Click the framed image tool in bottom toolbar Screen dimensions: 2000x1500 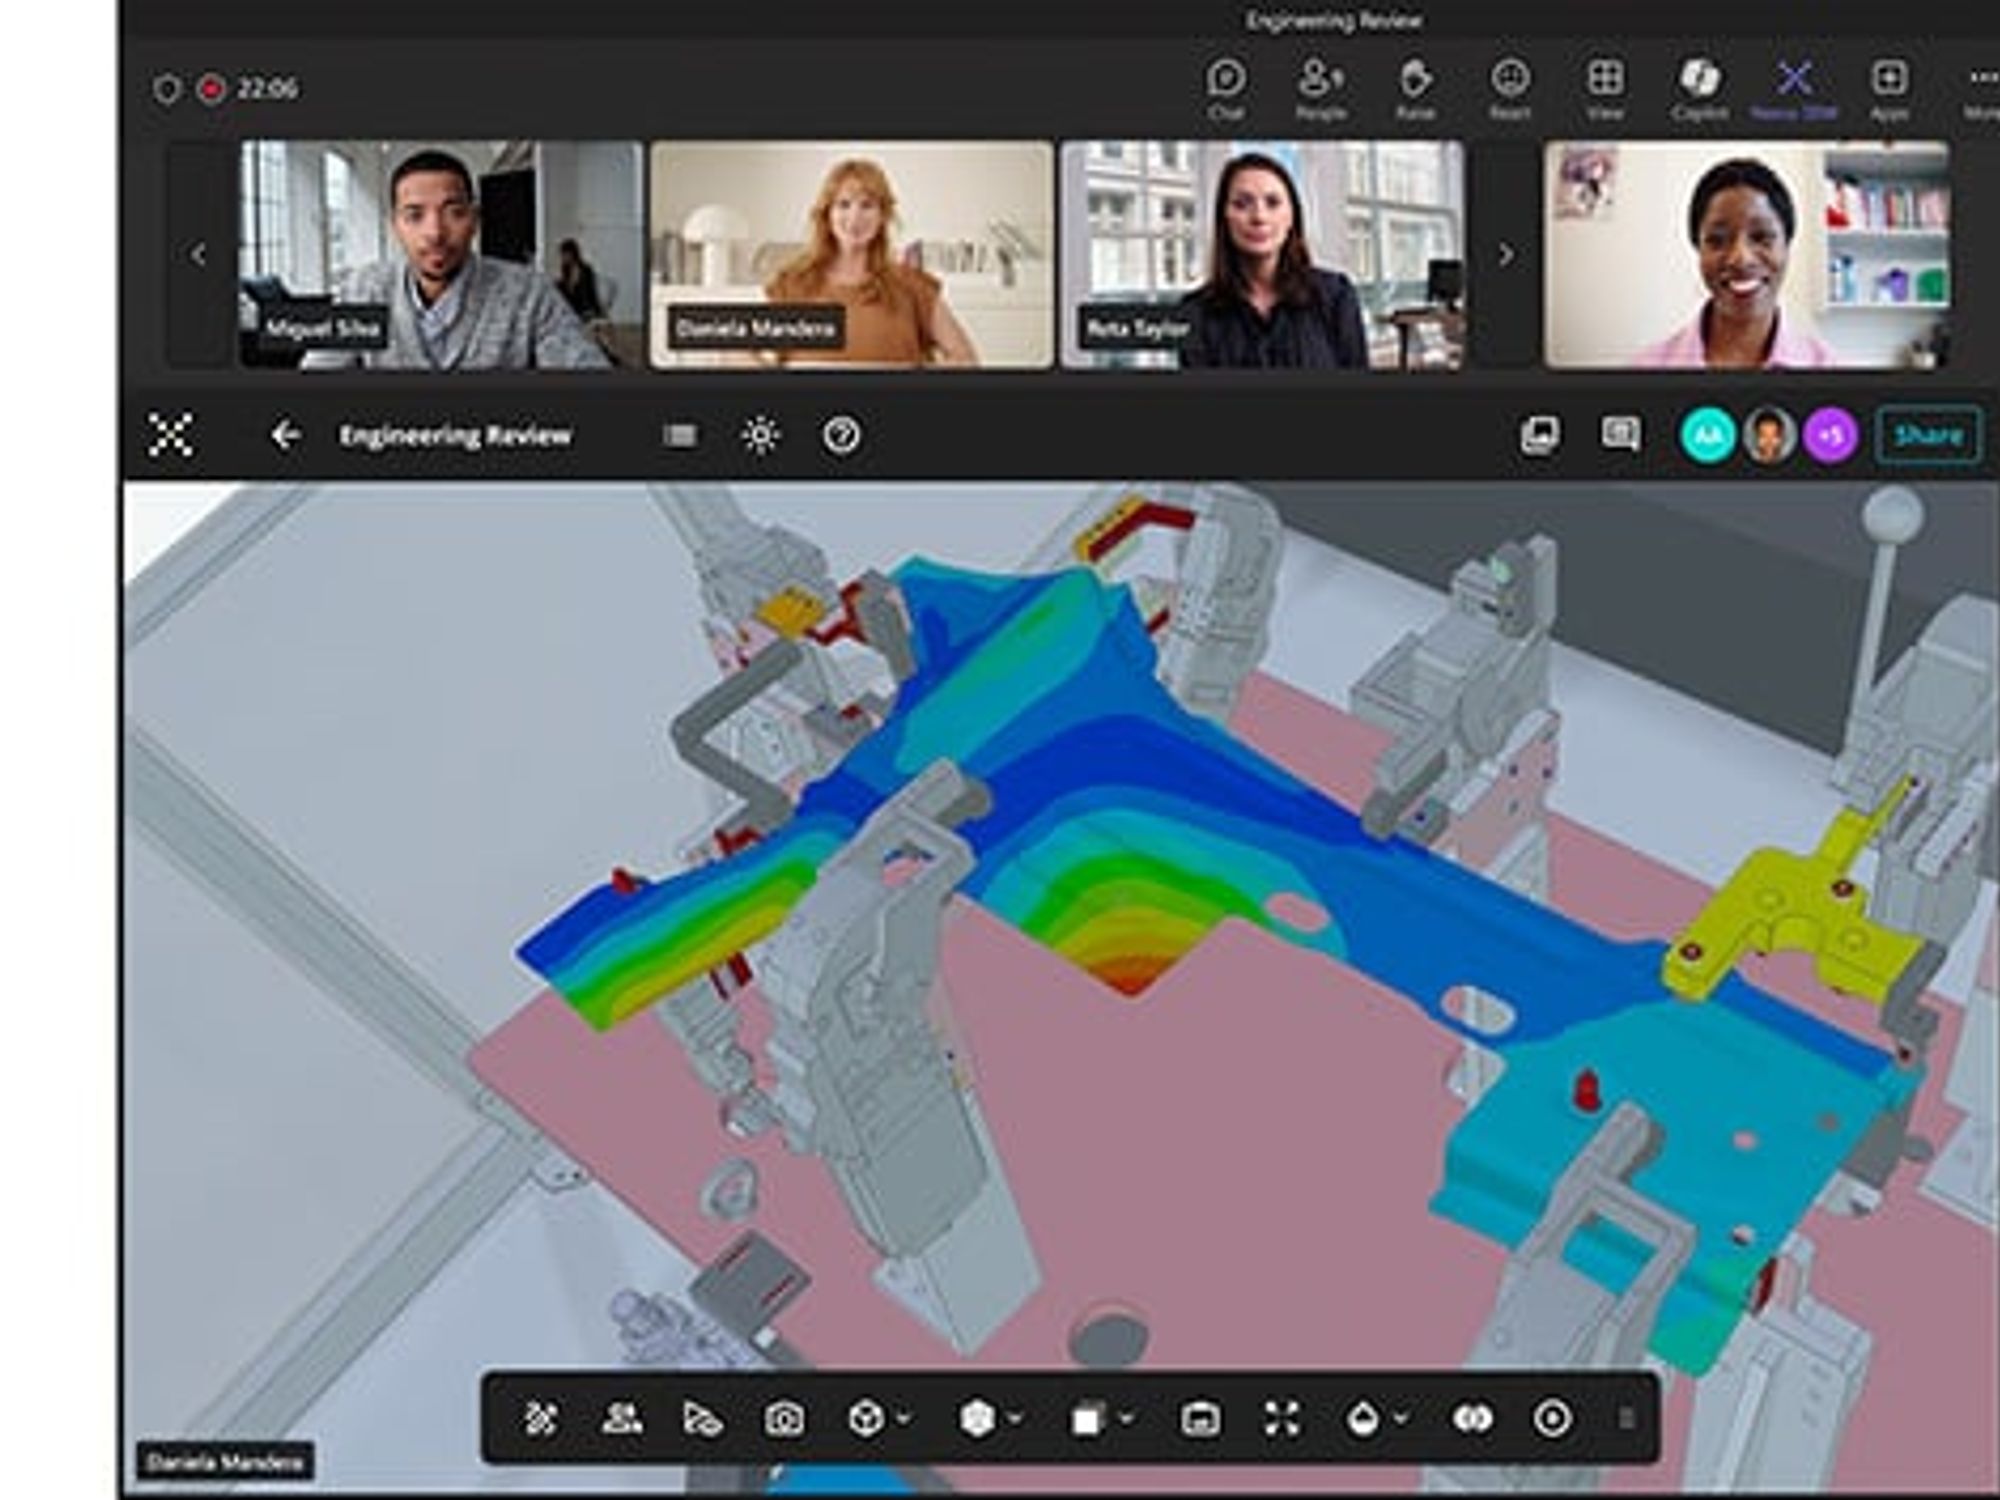1200,1418
